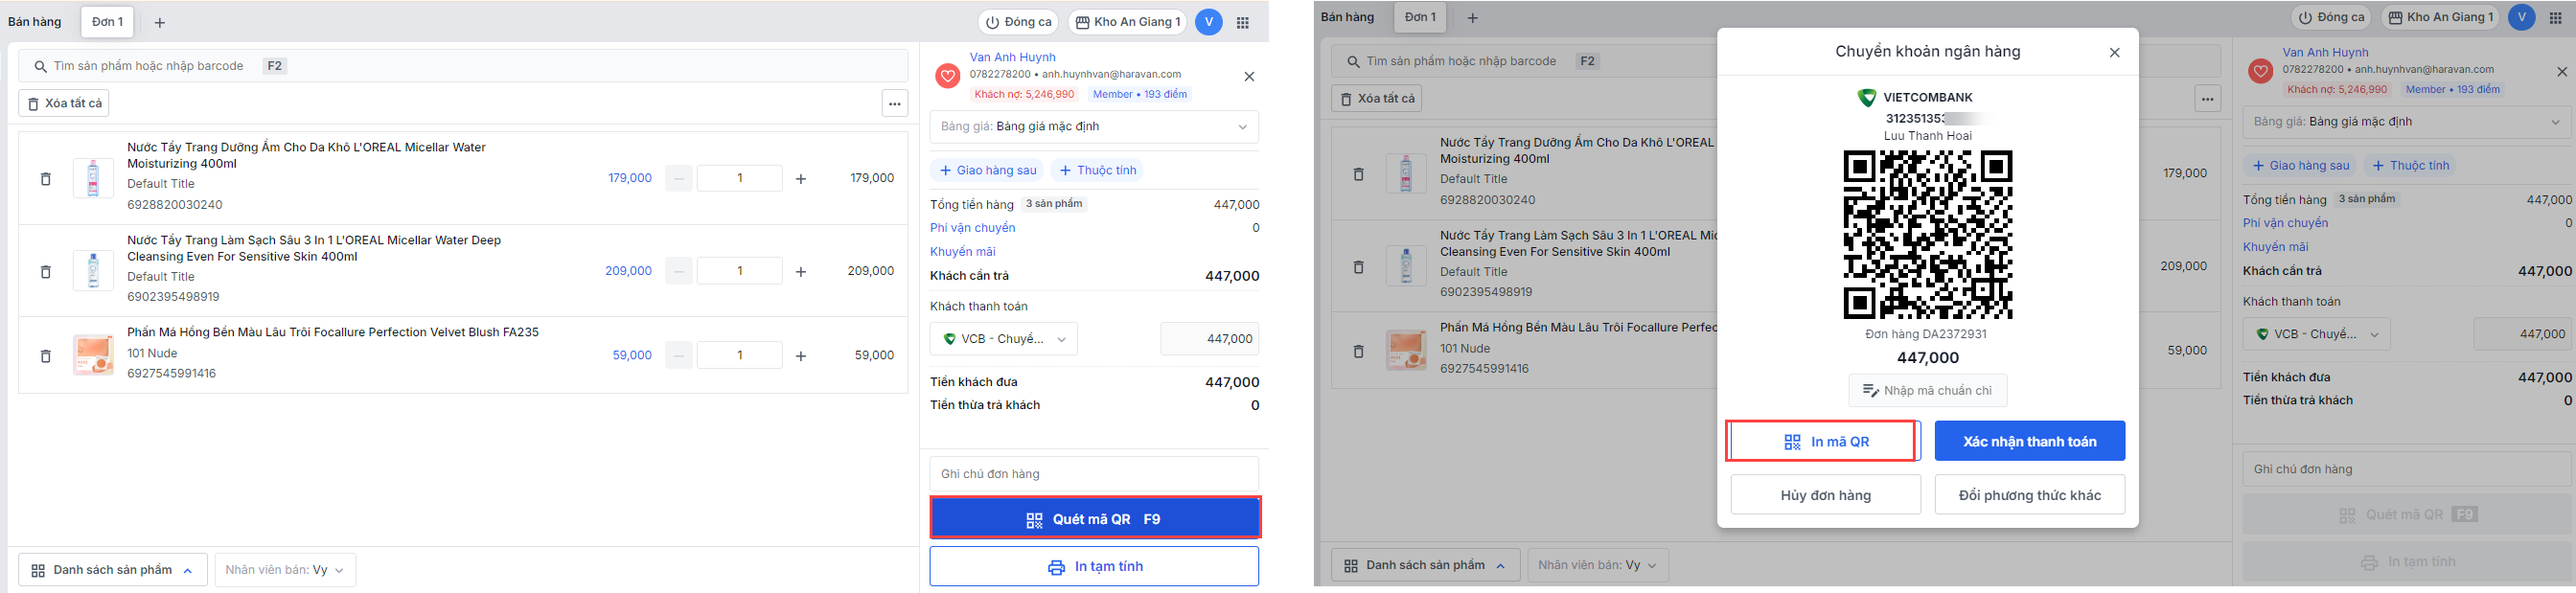
Task: Increase quantity of the 209,000 item, left screenshot
Action: (801, 272)
